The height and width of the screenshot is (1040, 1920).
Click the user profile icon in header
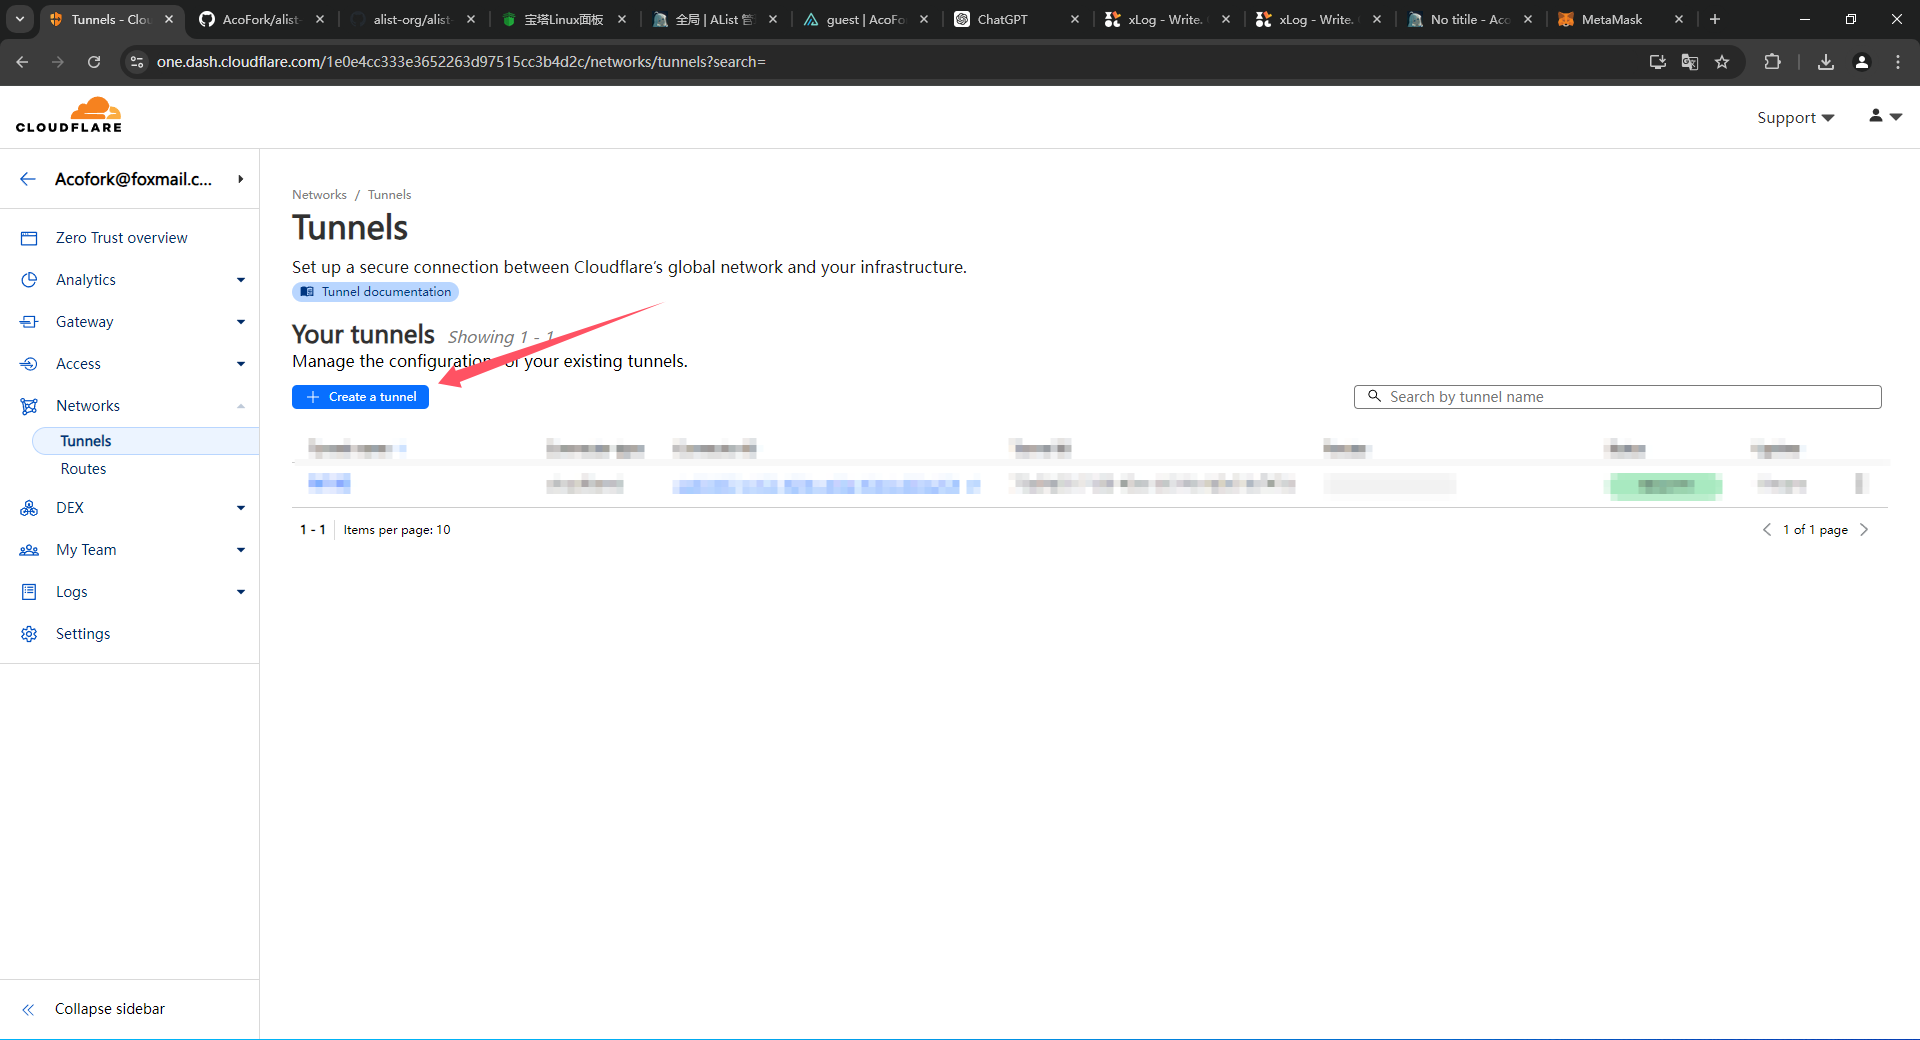pyautogui.click(x=1876, y=116)
